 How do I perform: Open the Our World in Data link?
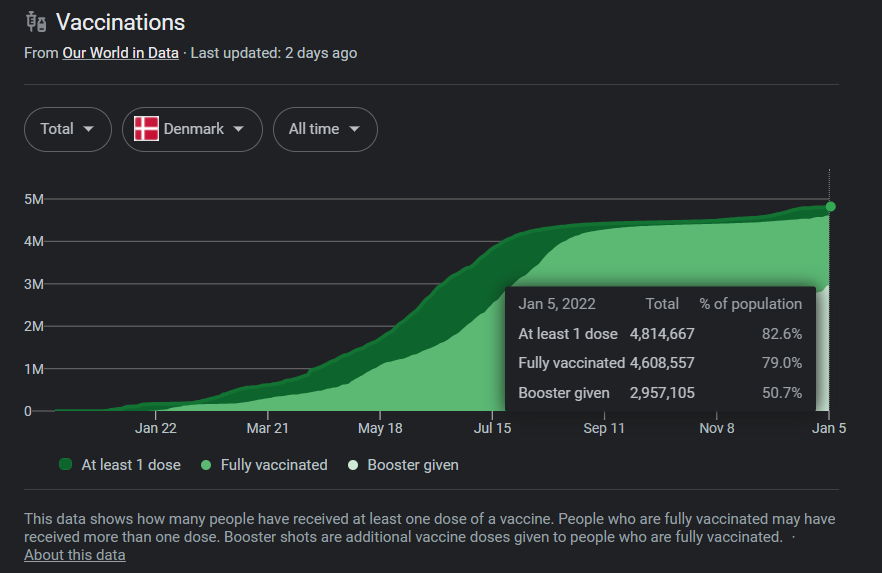(120, 53)
